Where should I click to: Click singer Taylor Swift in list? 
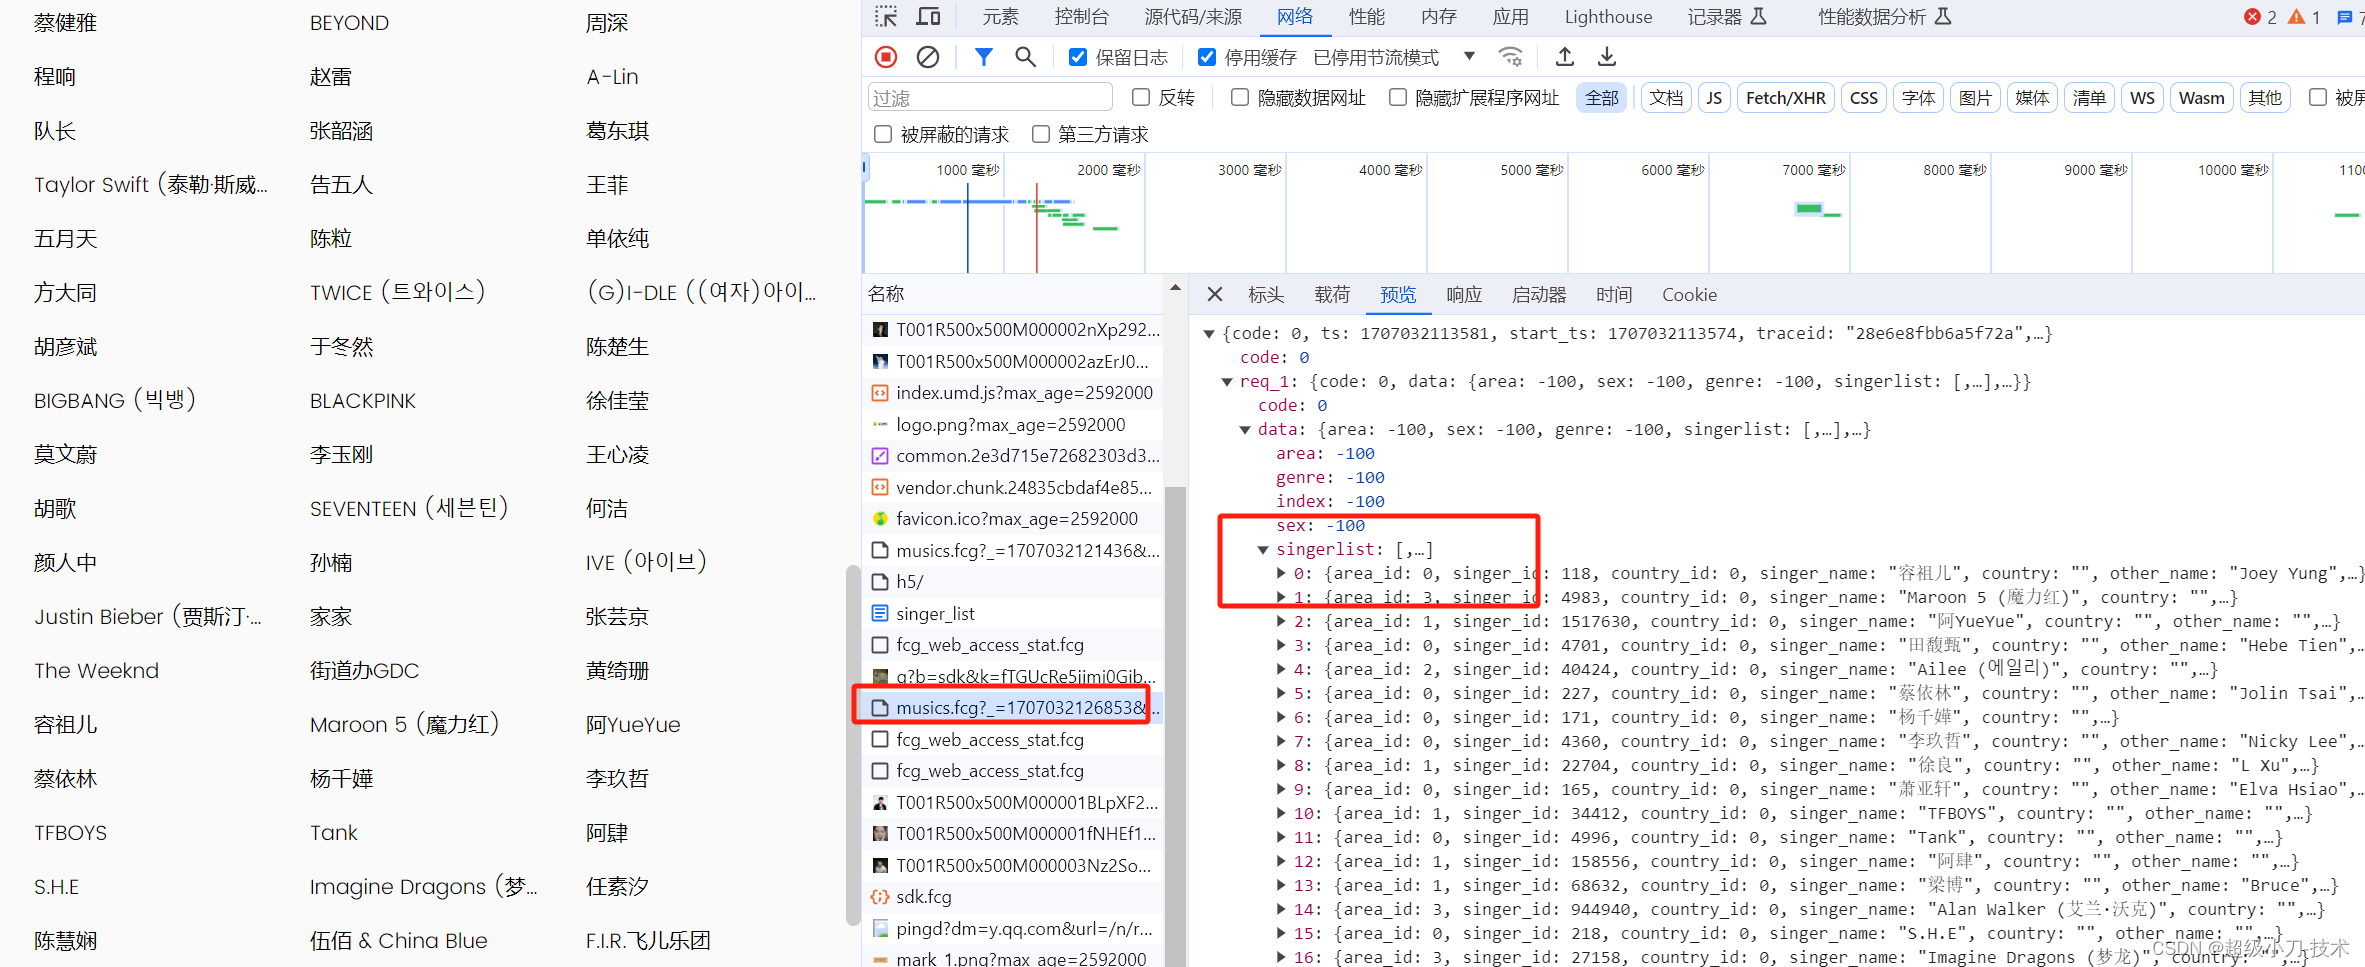(150, 185)
